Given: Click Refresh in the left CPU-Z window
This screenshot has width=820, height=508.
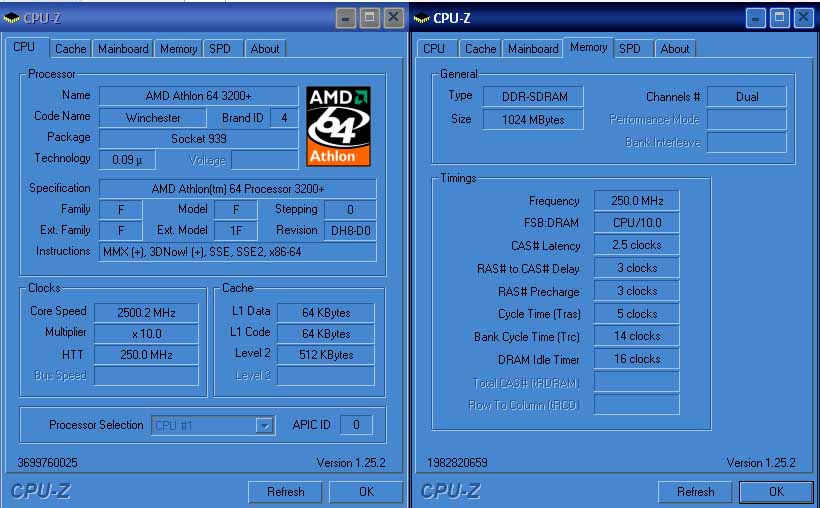Looking at the screenshot, I should (285, 492).
